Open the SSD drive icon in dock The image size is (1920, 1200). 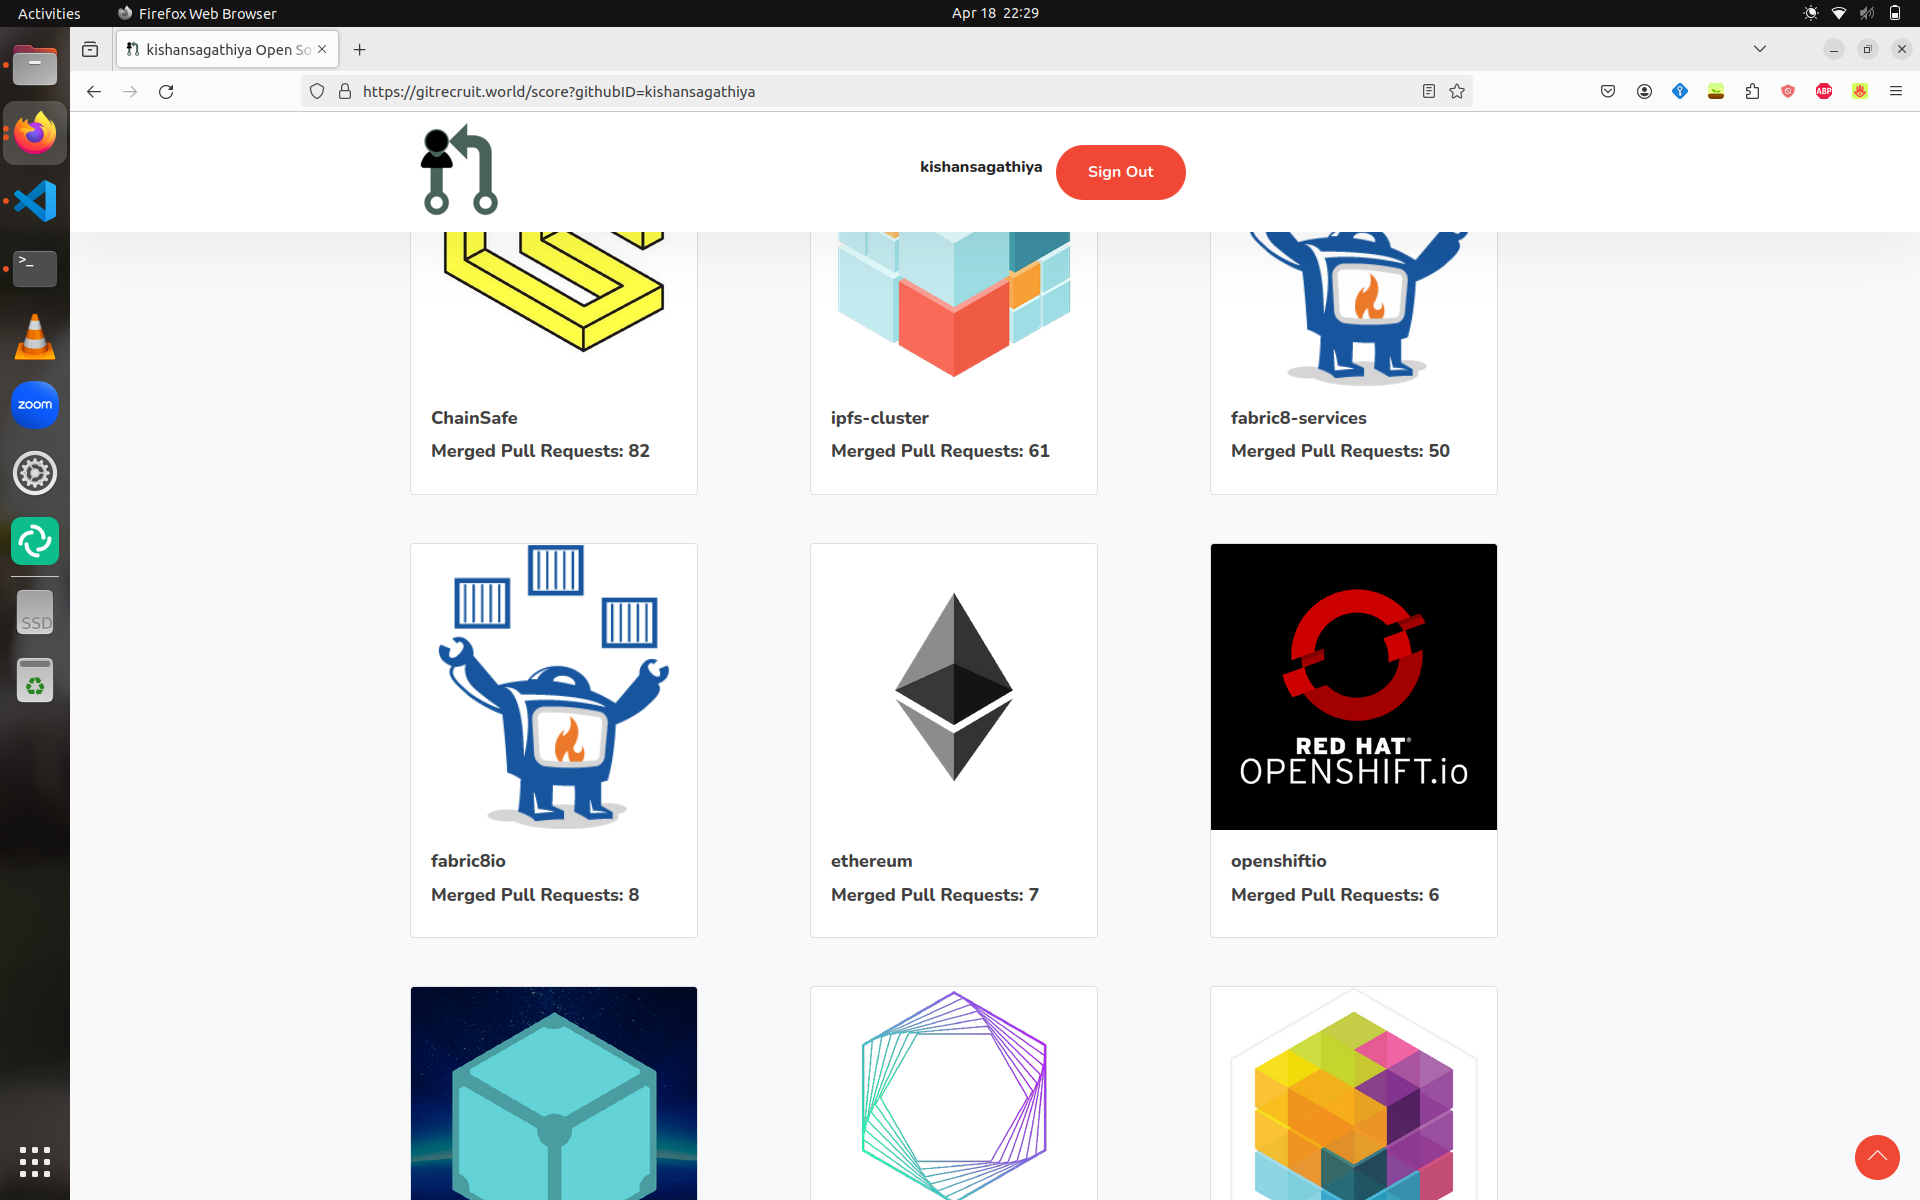pyautogui.click(x=35, y=613)
